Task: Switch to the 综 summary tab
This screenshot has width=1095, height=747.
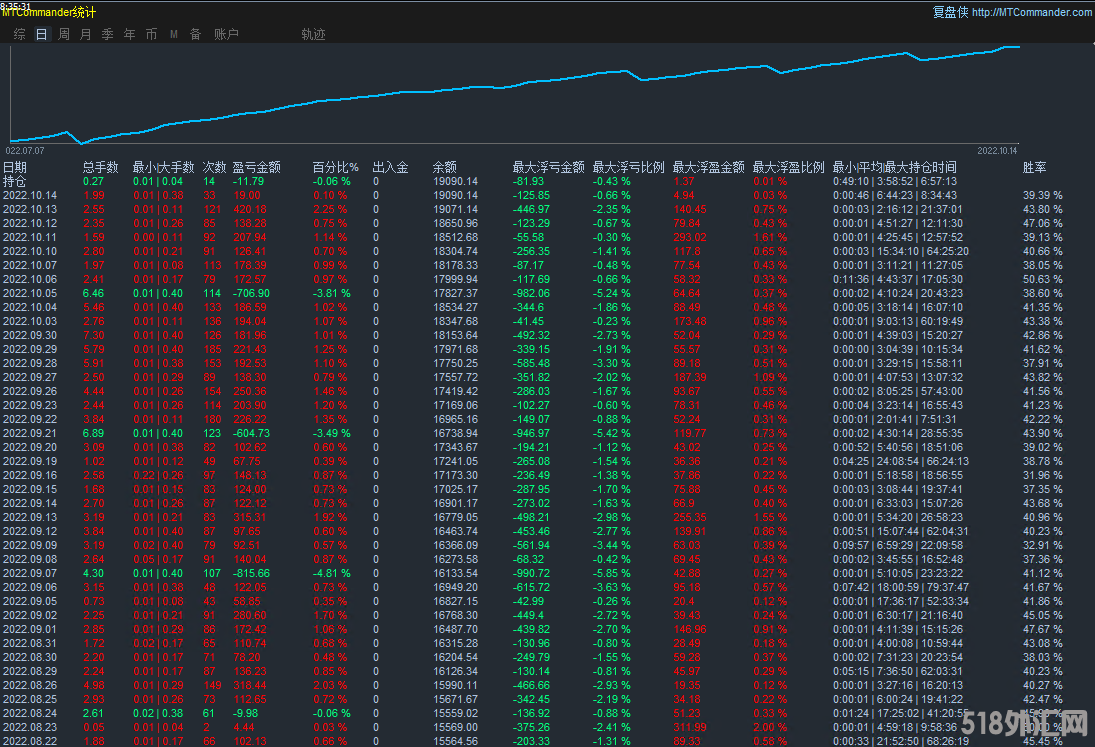Action: coord(20,34)
